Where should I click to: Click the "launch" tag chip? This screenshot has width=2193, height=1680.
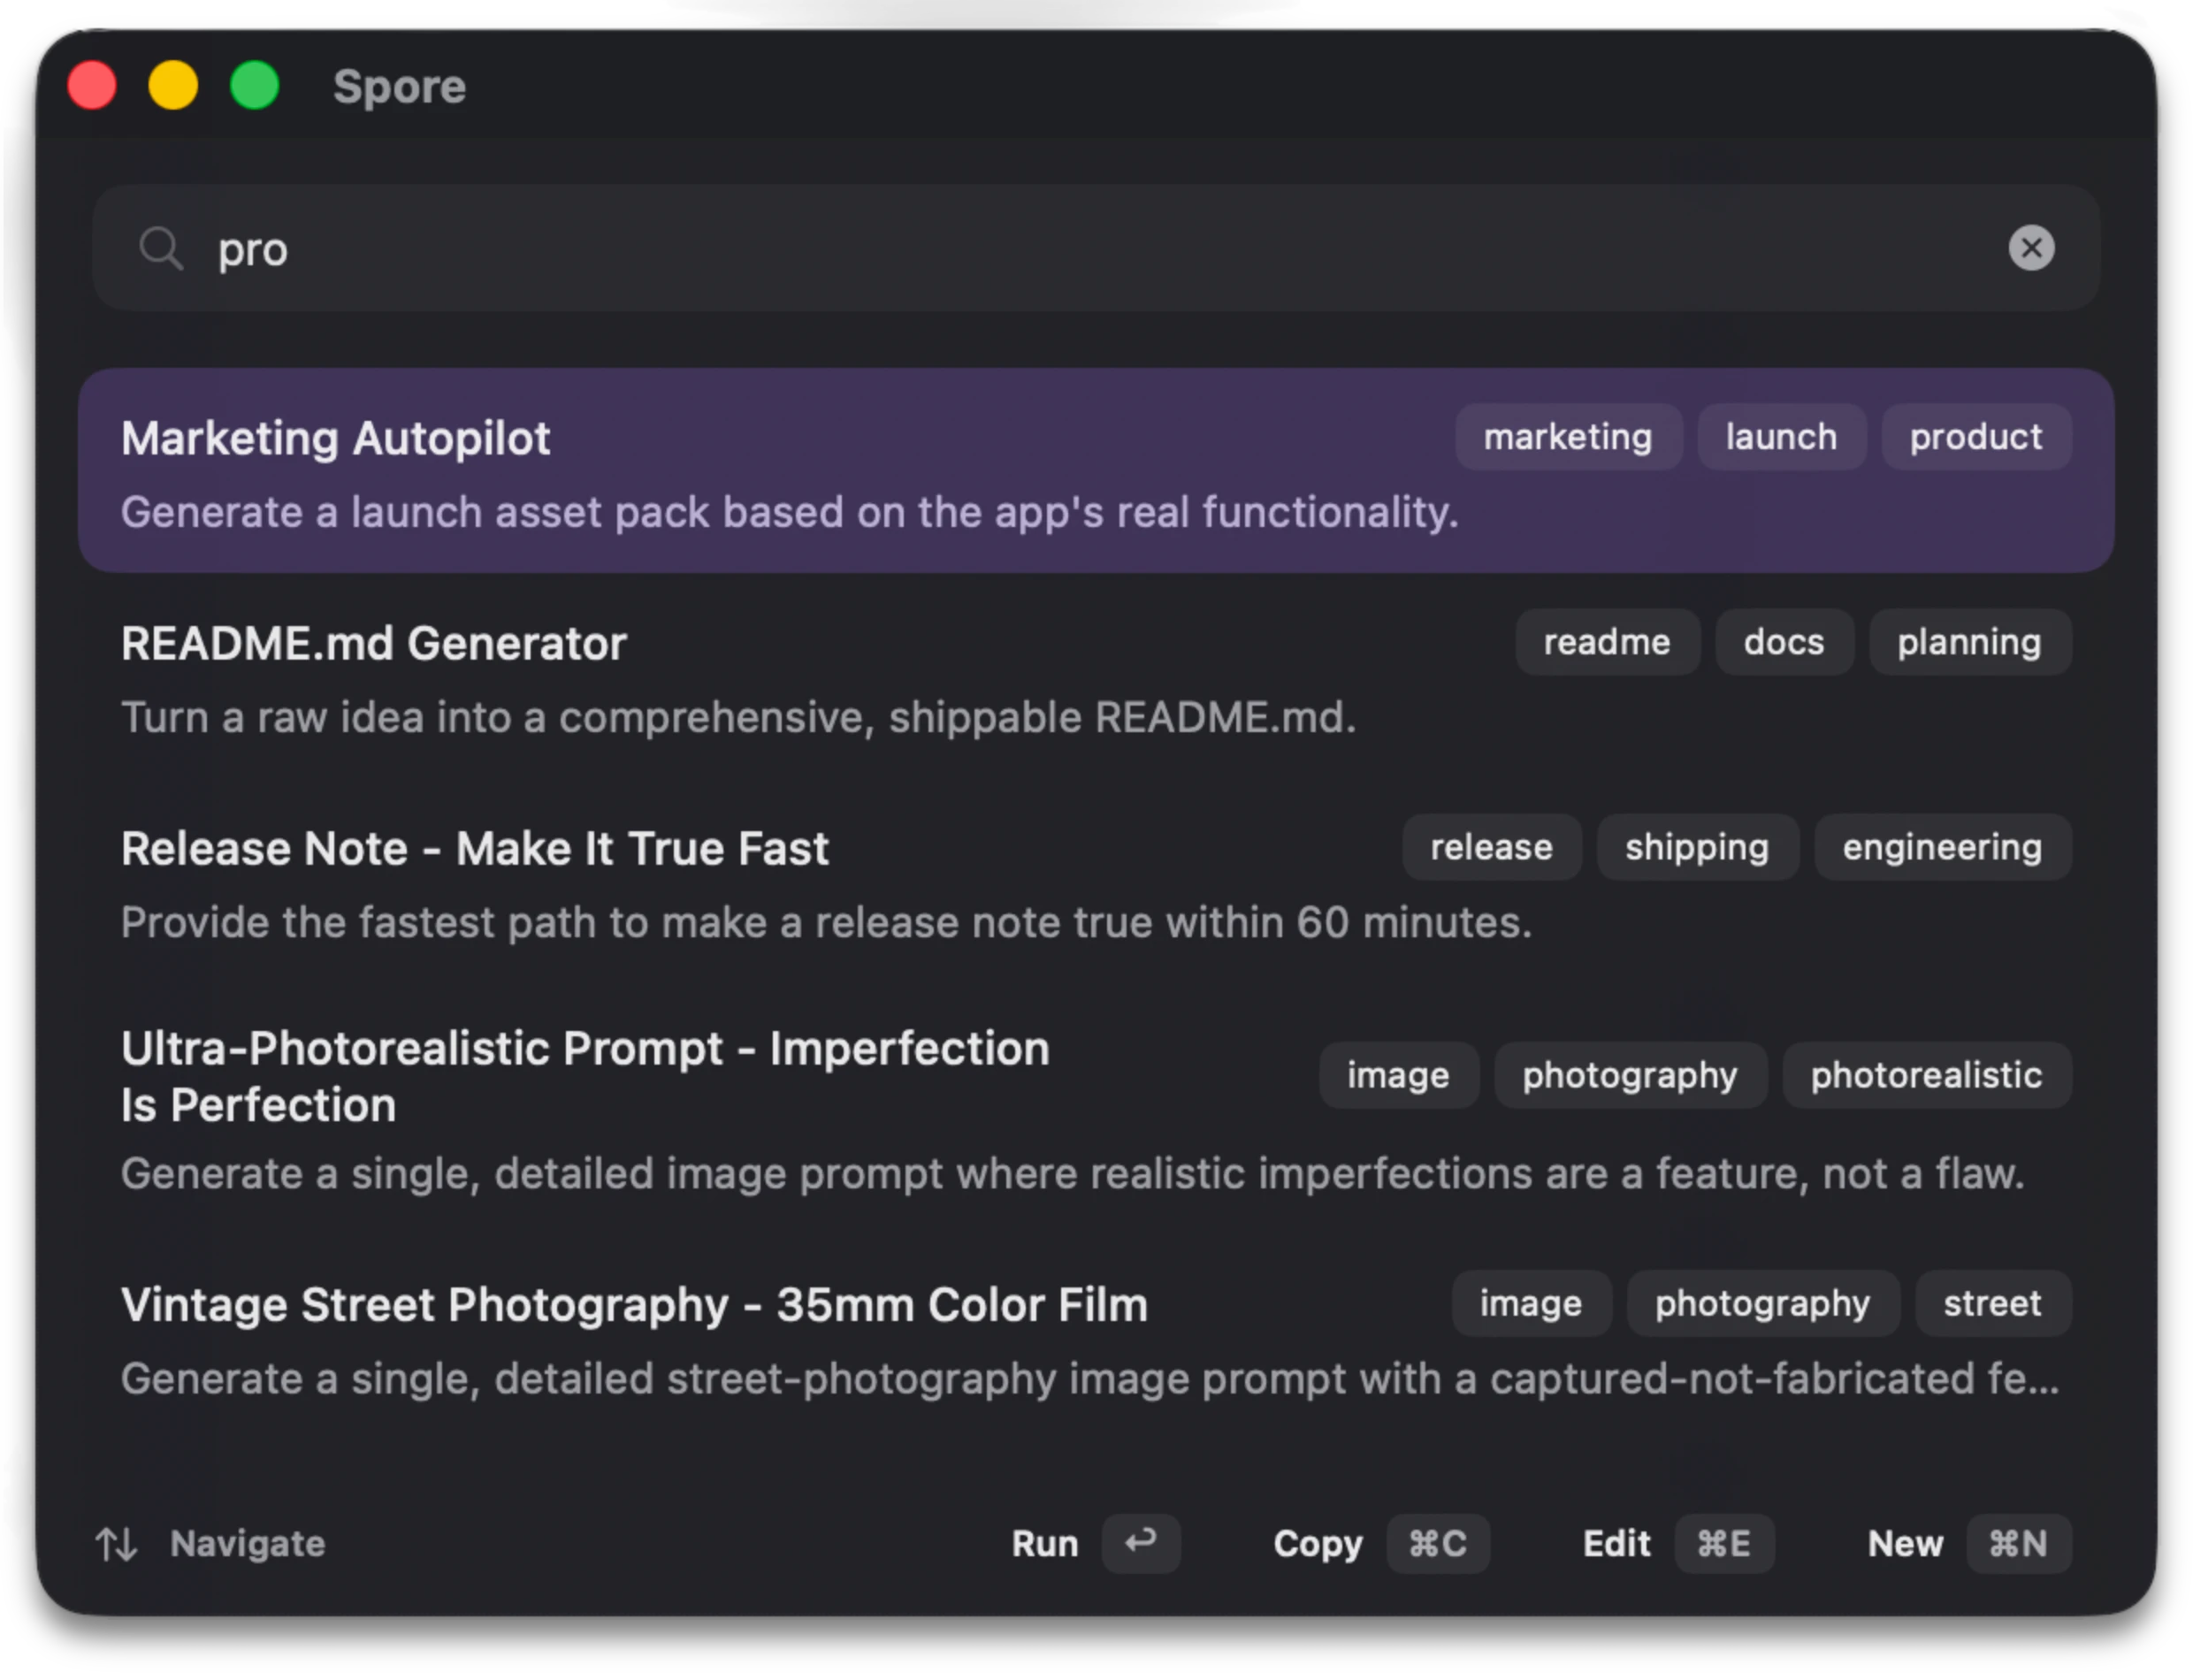click(1780, 437)
